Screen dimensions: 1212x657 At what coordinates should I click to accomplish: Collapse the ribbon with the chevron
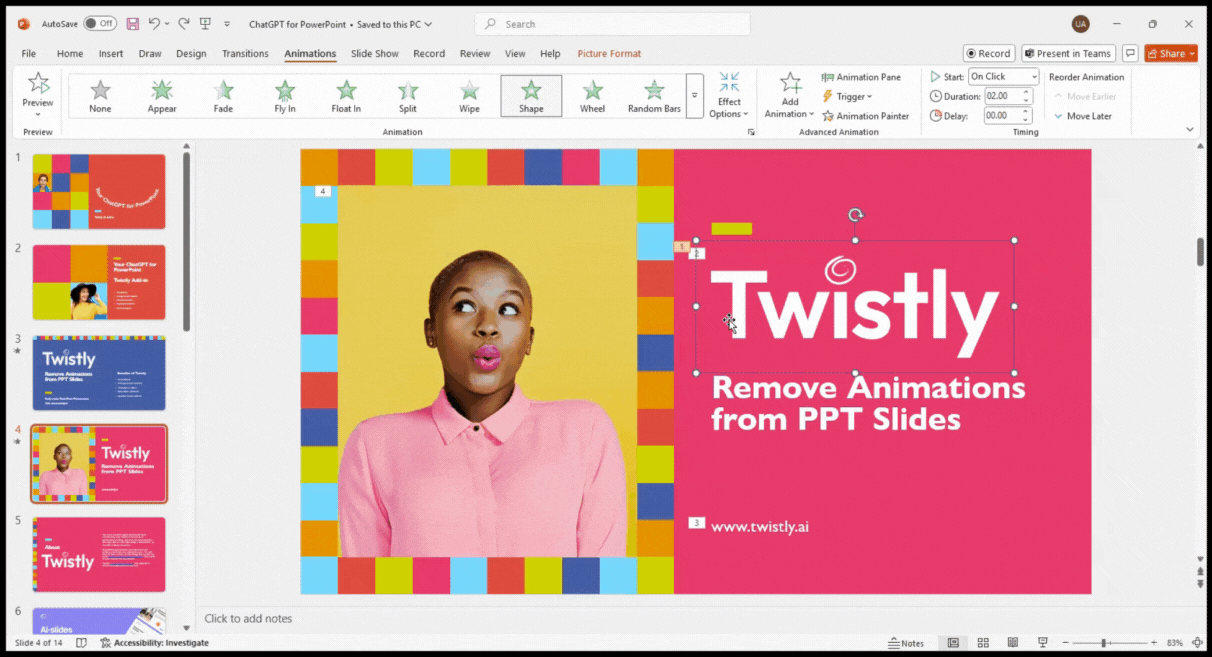[1190, 129]
